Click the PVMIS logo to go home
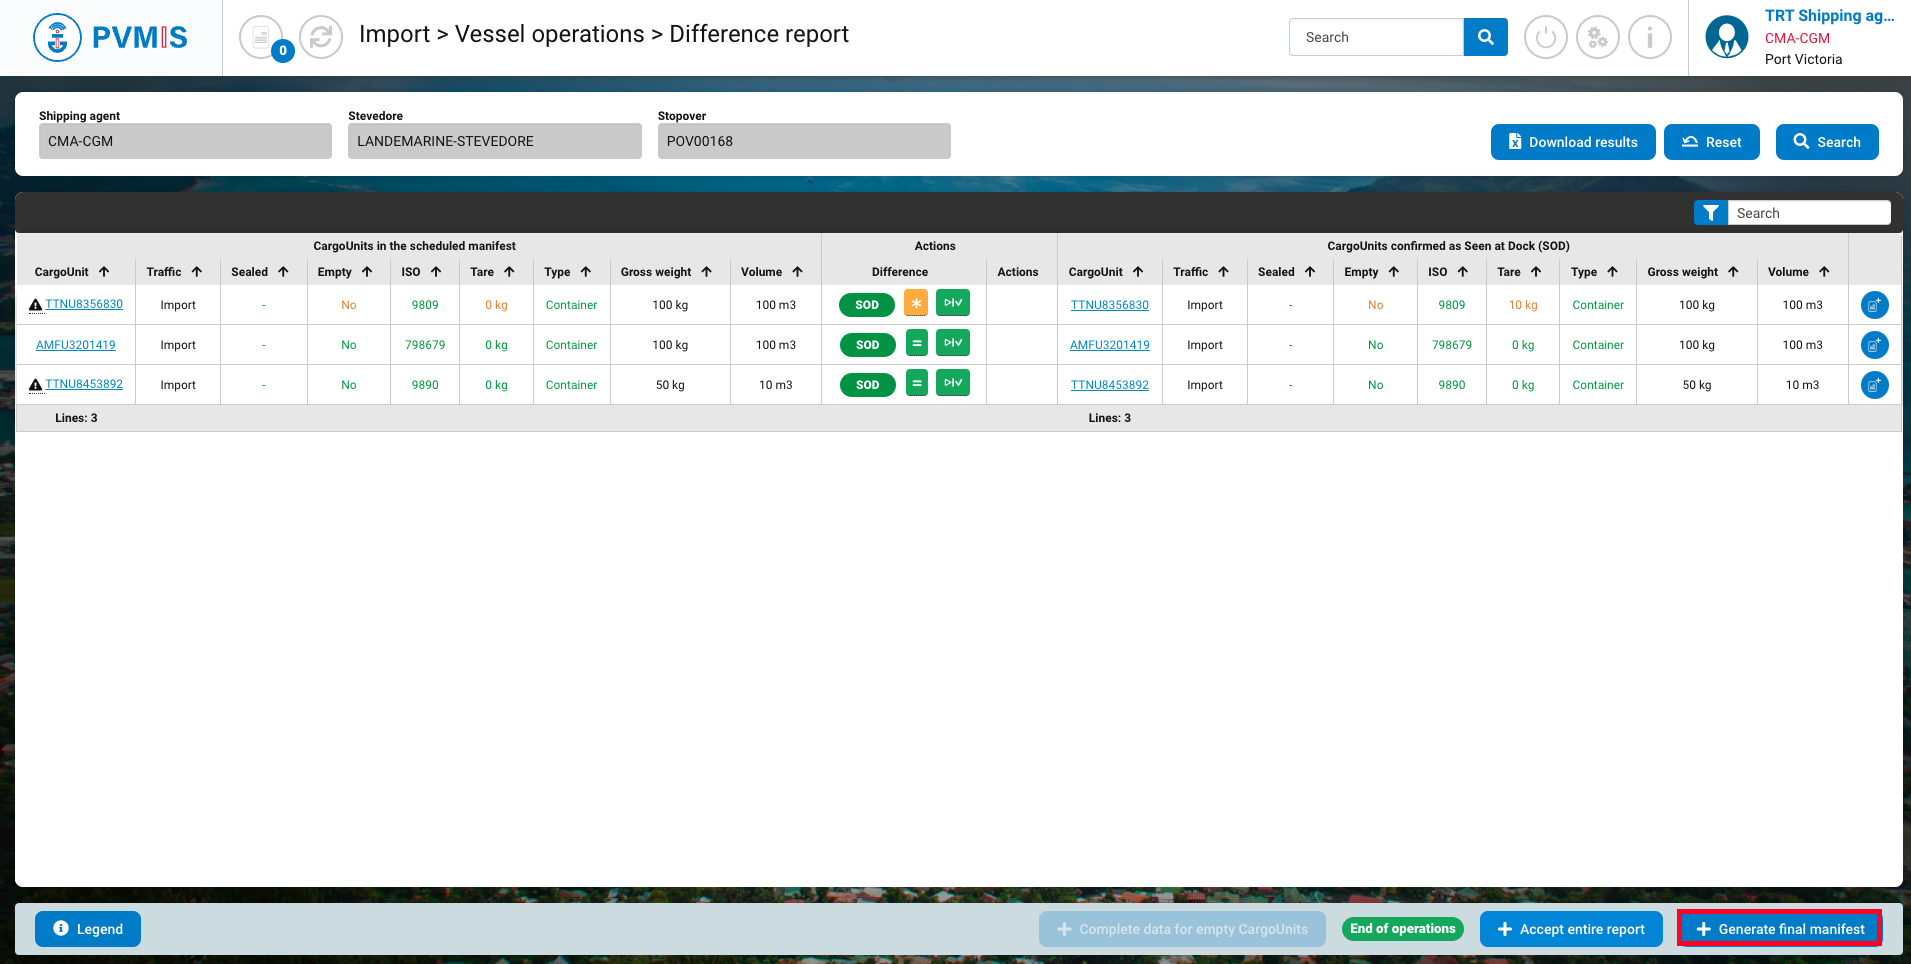This screenshot has width=1911, height=964. click(111, 38)
